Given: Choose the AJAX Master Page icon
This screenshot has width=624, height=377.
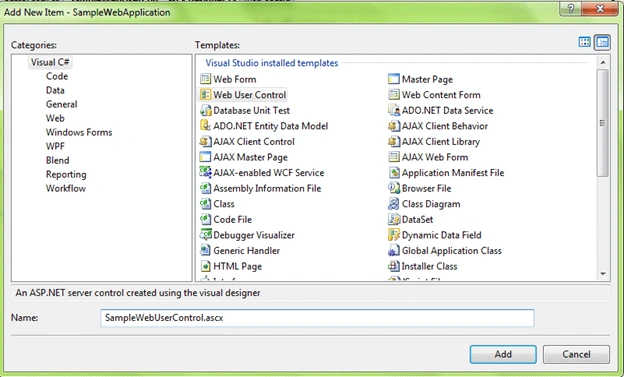Looking at the screenshot, I should [x=205, y=157].
